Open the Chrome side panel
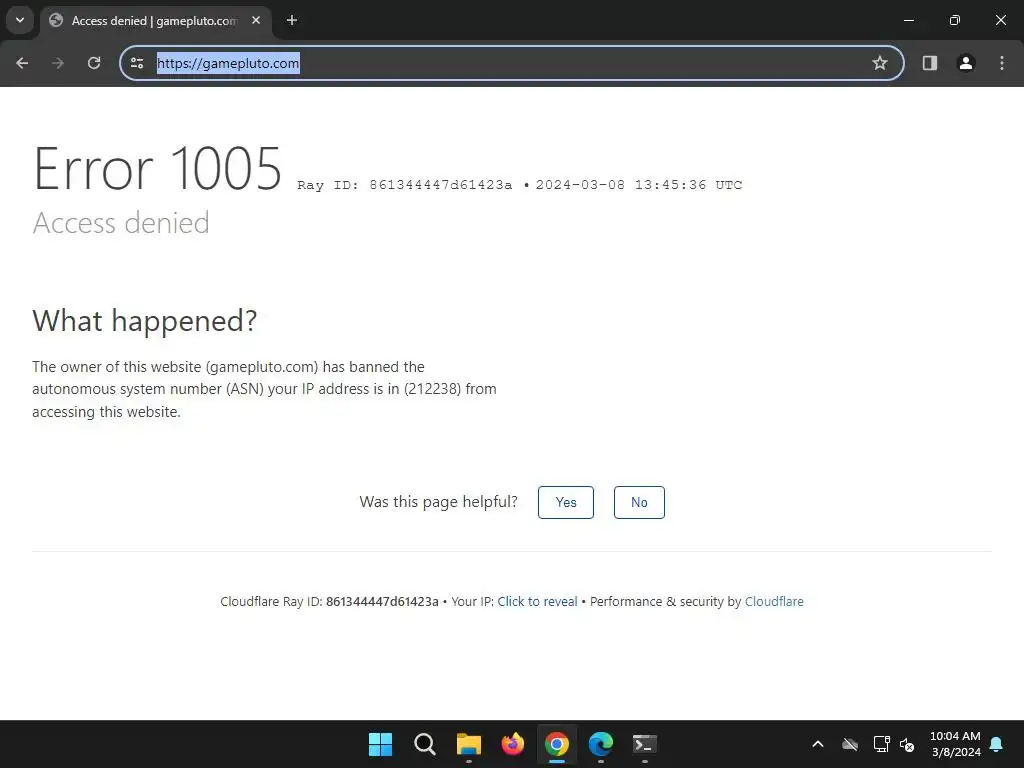The width and height of the screenshot is (1024, 768). tap(930, 63)
